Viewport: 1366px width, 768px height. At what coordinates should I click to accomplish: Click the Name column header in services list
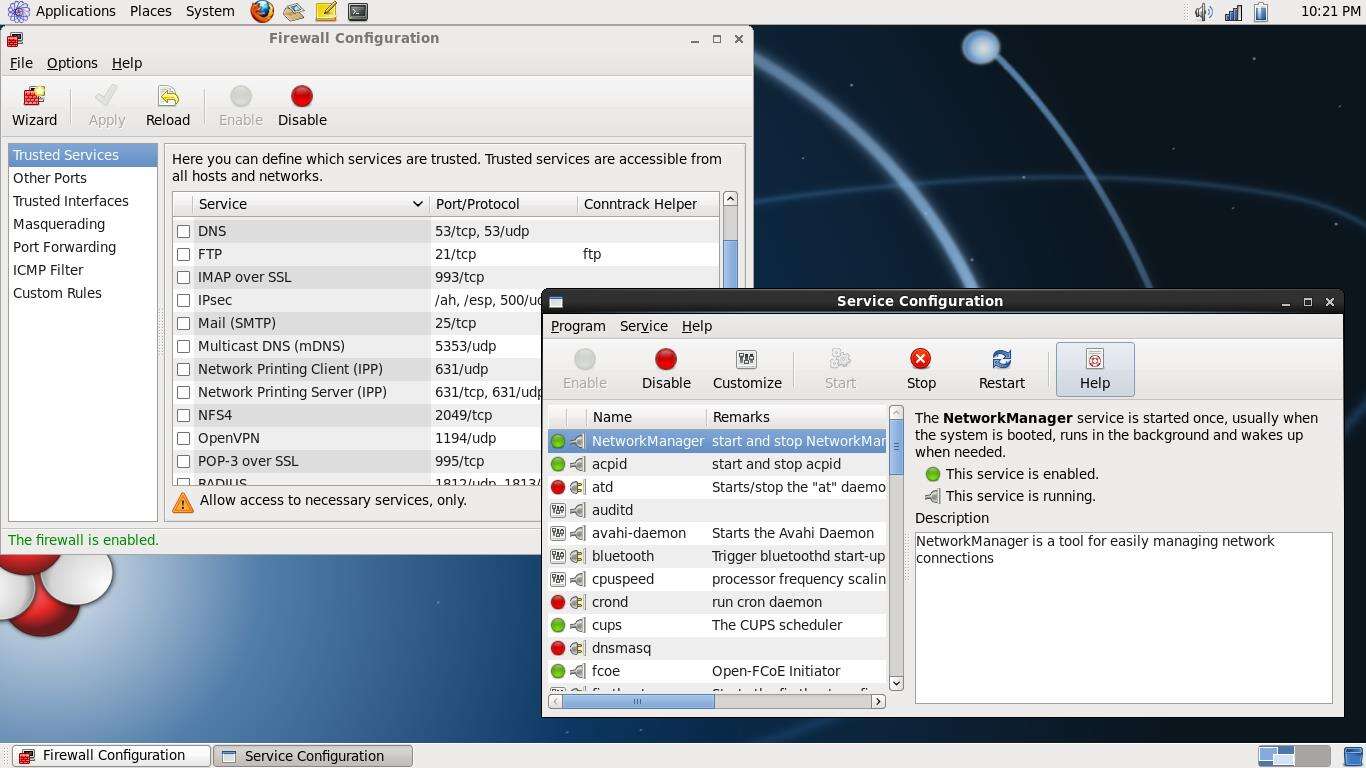(646, 417)
